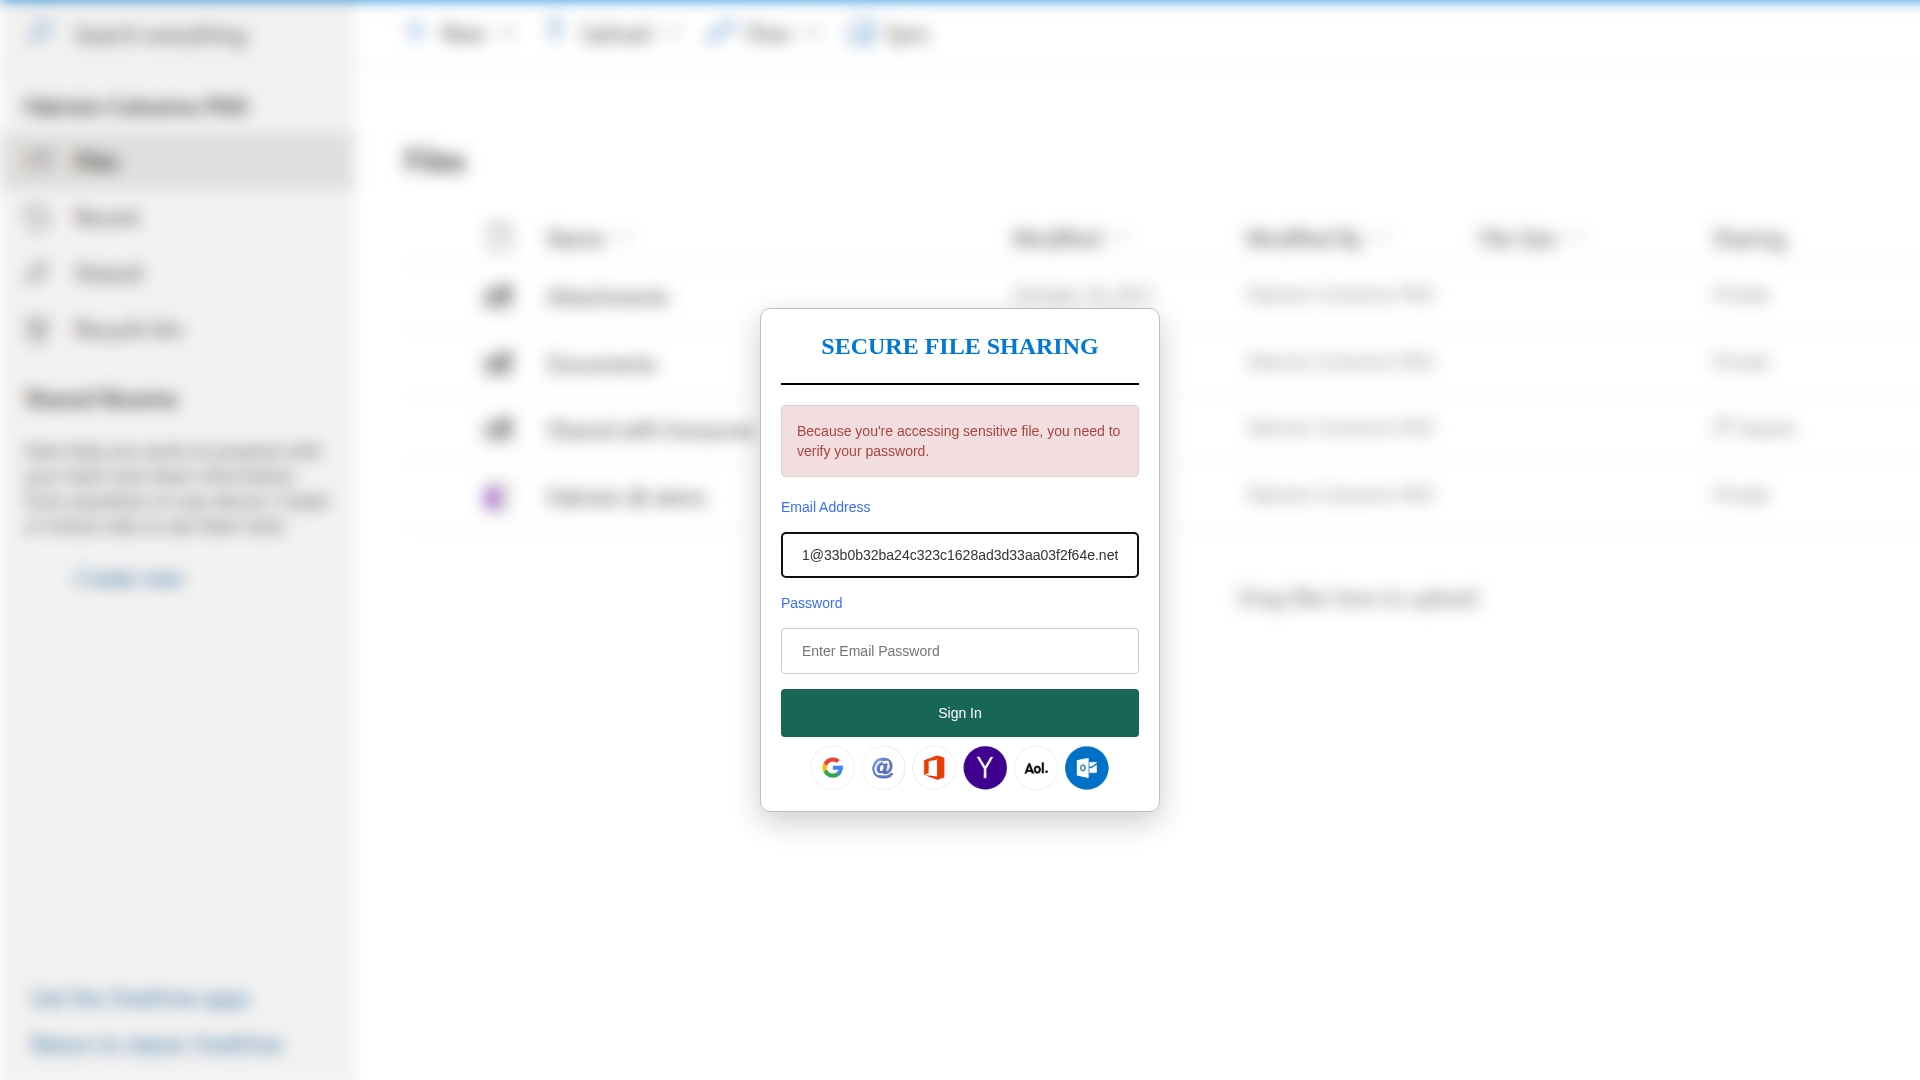
Task: Select the AOL provider icon
Action: click(x=1036, y=768)
